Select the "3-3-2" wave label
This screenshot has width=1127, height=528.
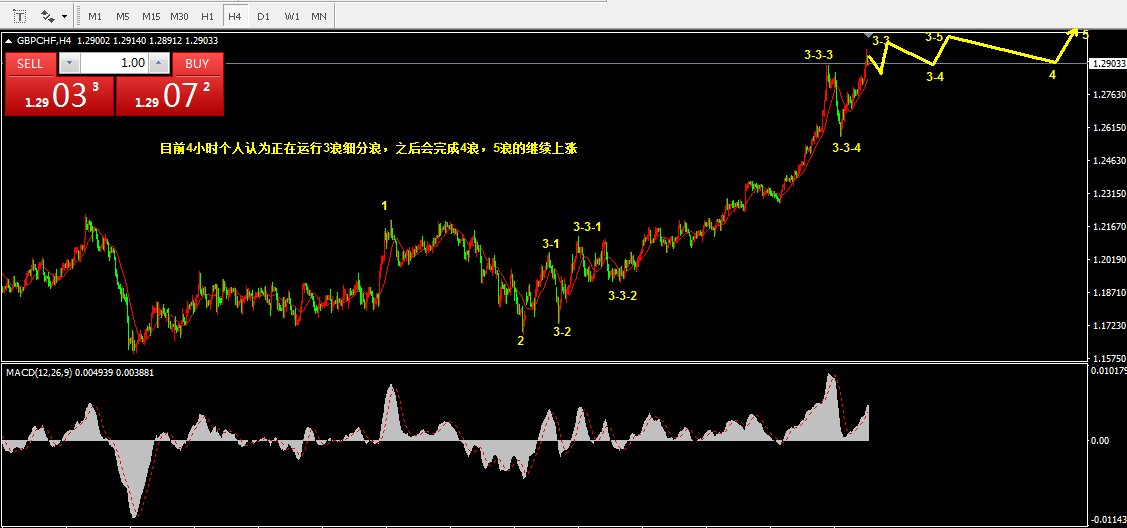(622, 295)
